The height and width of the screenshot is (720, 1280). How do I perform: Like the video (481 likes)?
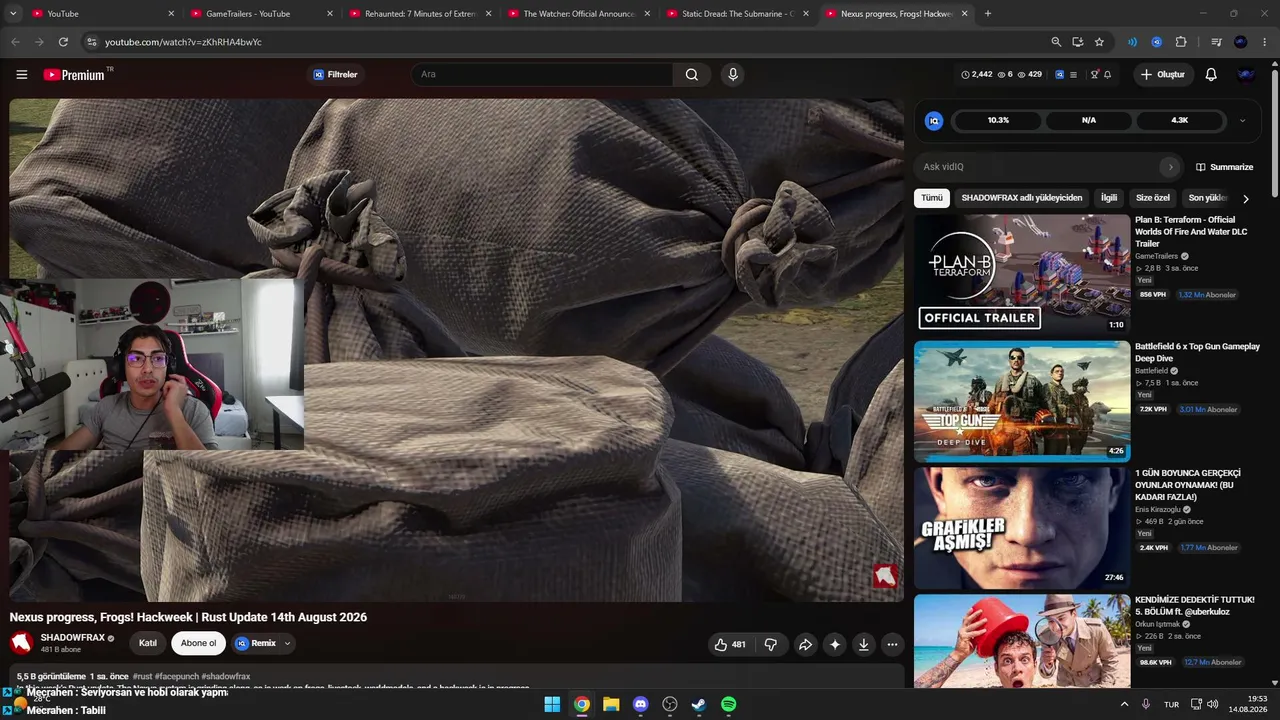730,645
